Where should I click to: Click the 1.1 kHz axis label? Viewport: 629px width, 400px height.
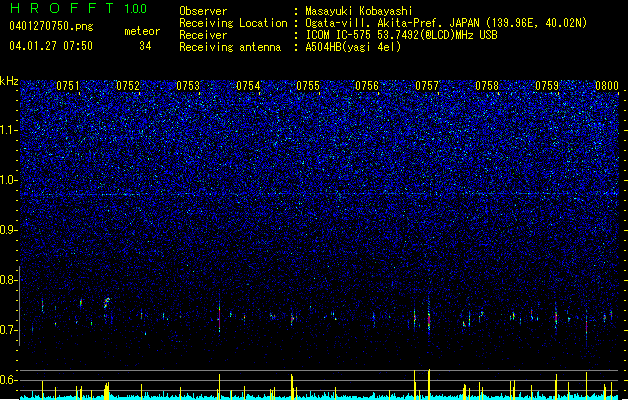click(9, 130)
